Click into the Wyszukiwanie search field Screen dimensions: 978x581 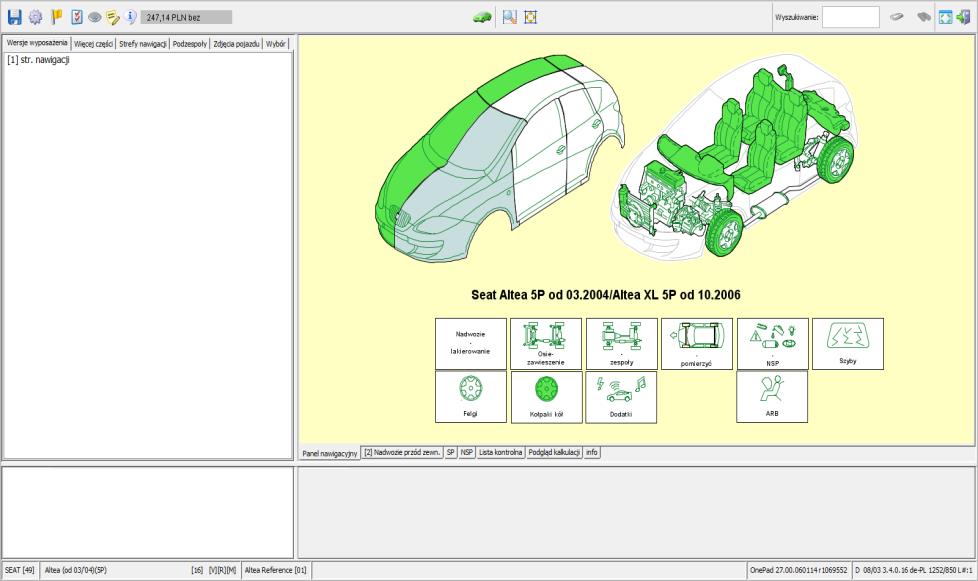(x=851, y=17)
